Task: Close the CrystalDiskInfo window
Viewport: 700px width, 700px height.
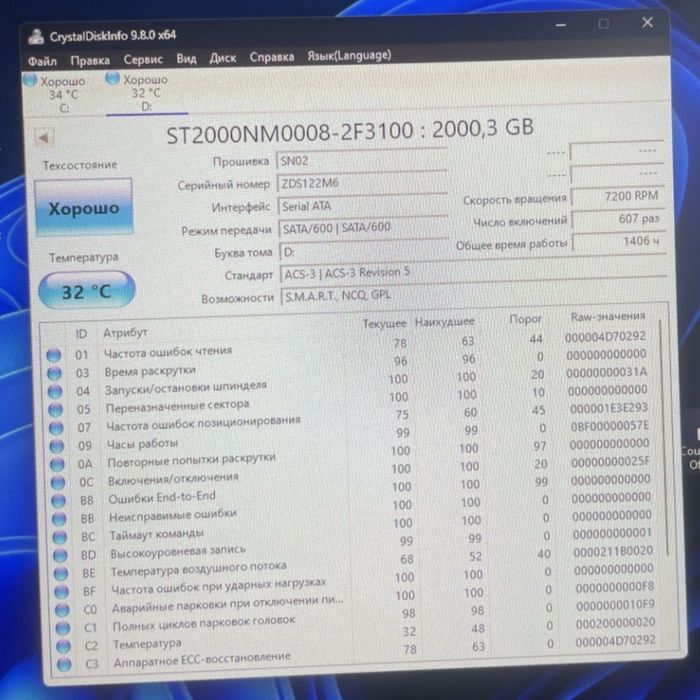Action: [x=647, y=22]
